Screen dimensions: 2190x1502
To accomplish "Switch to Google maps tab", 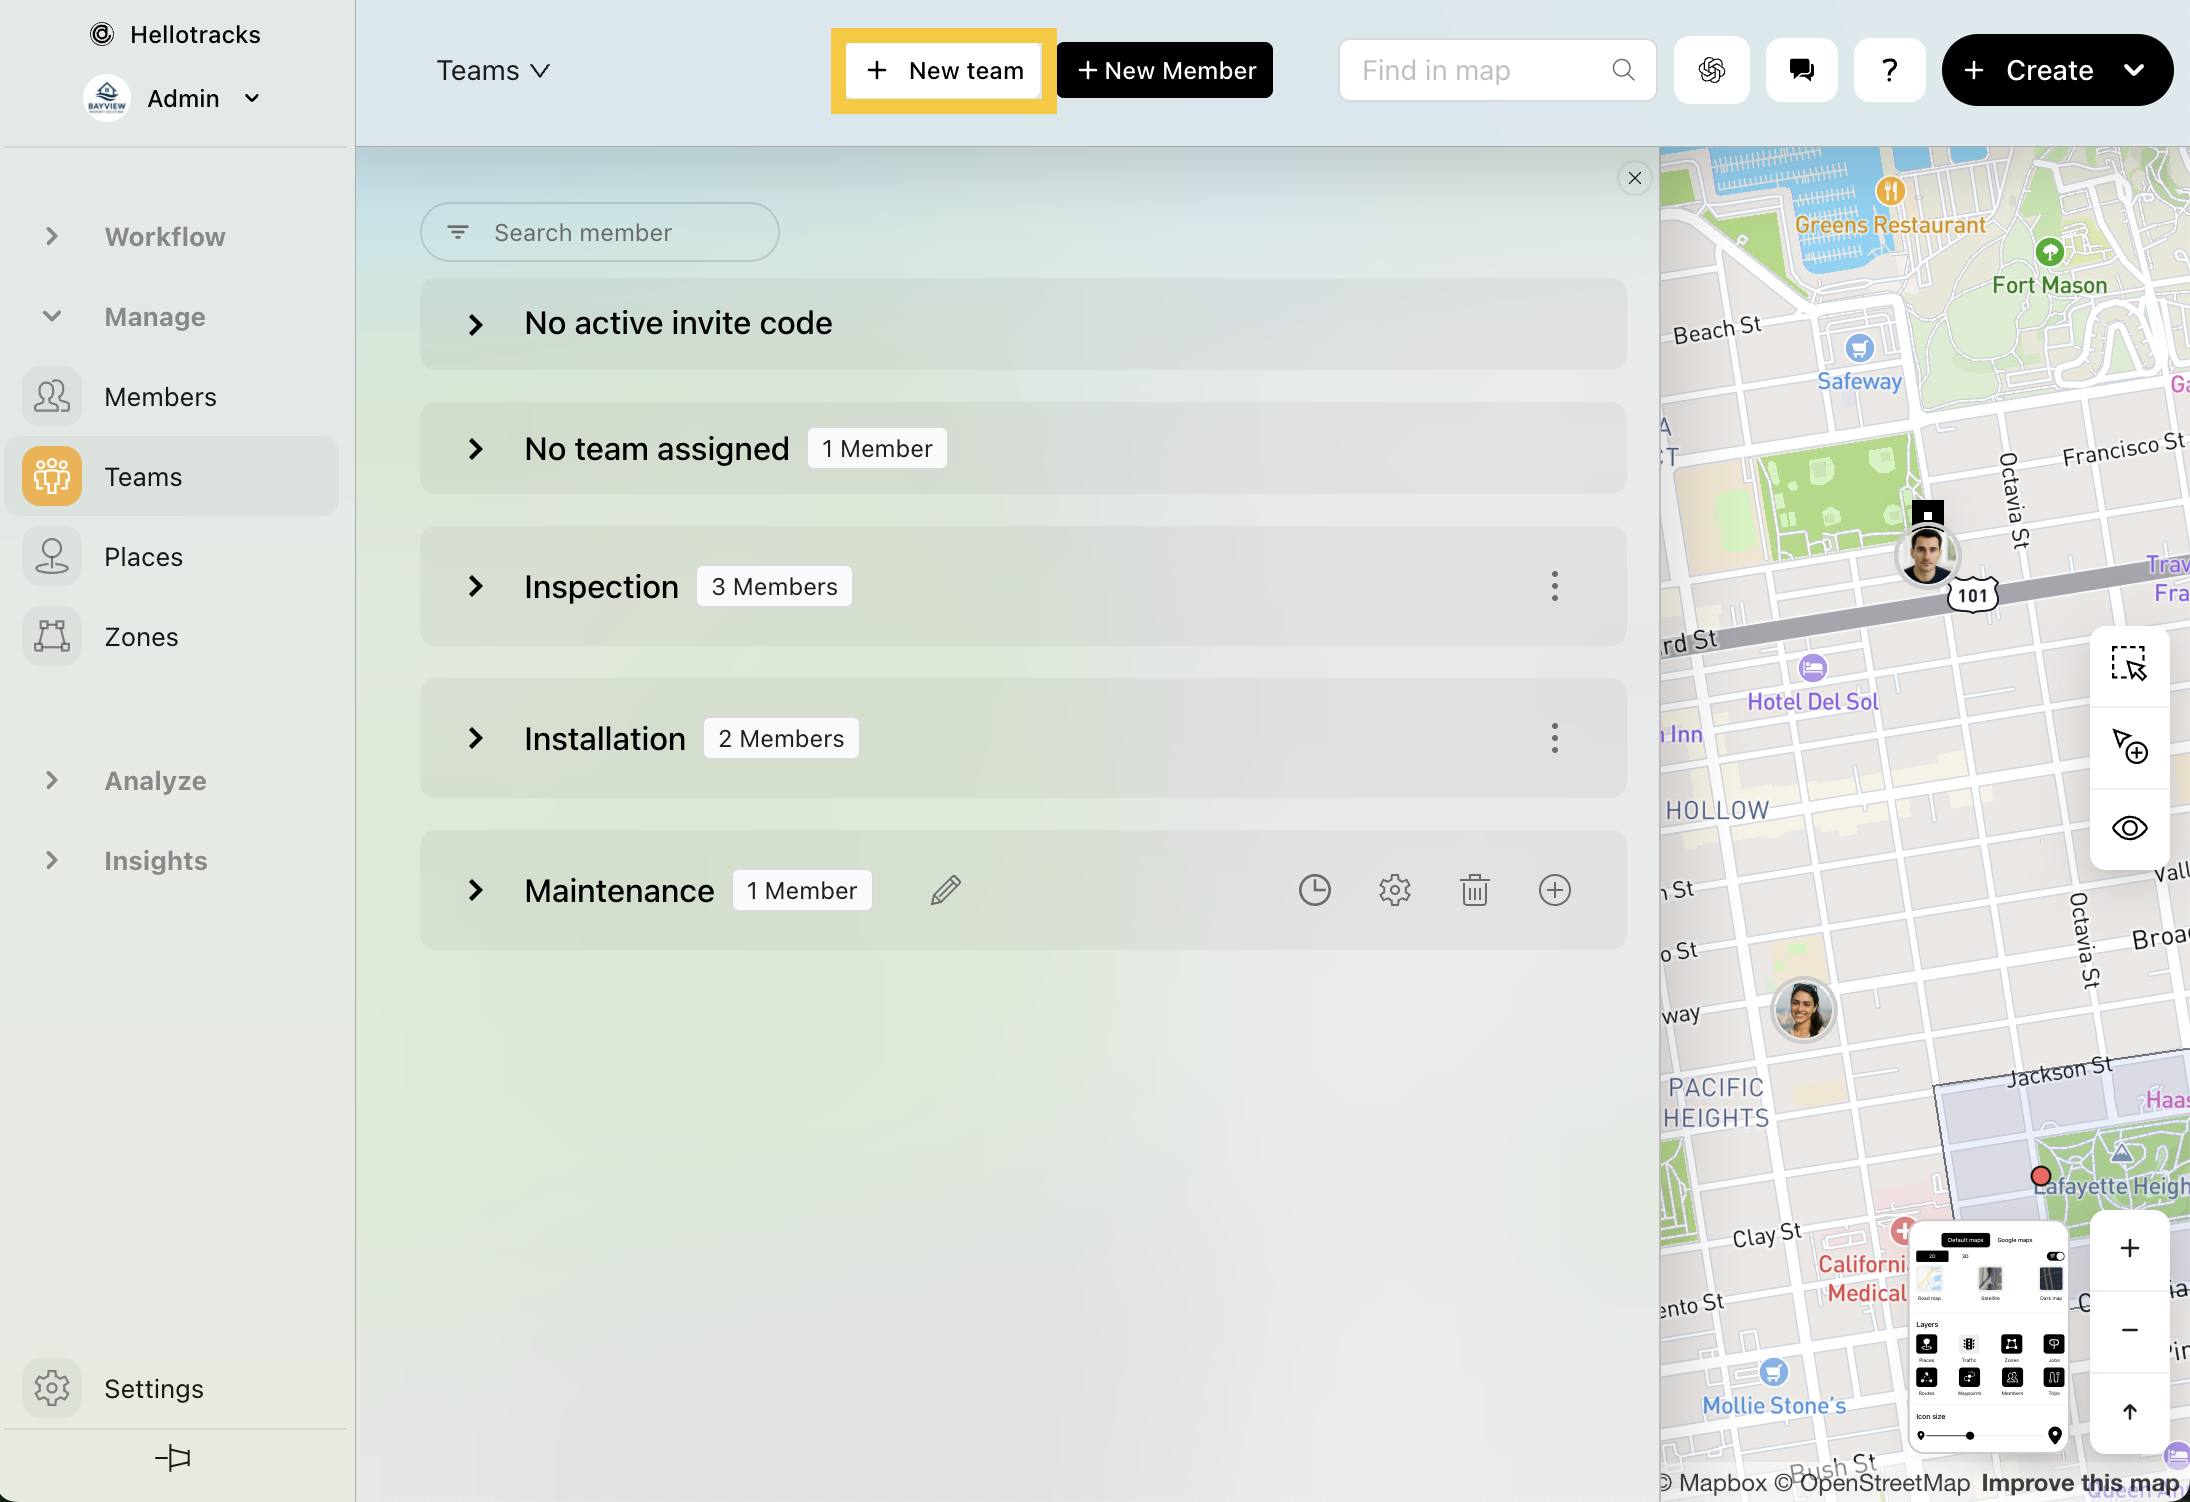I will tap(2015, 1240).
